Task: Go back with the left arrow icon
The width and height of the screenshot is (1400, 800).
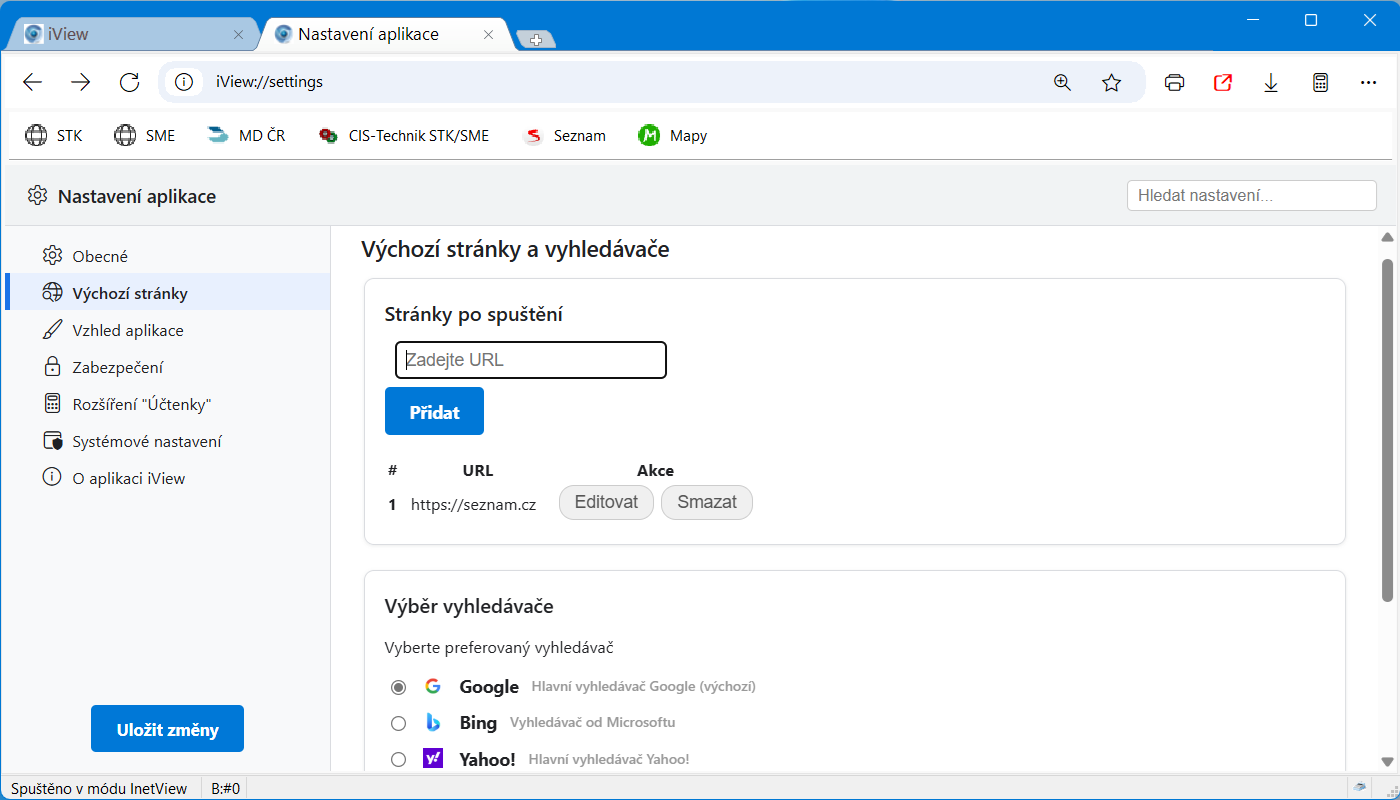Action: tap(33, 83)
